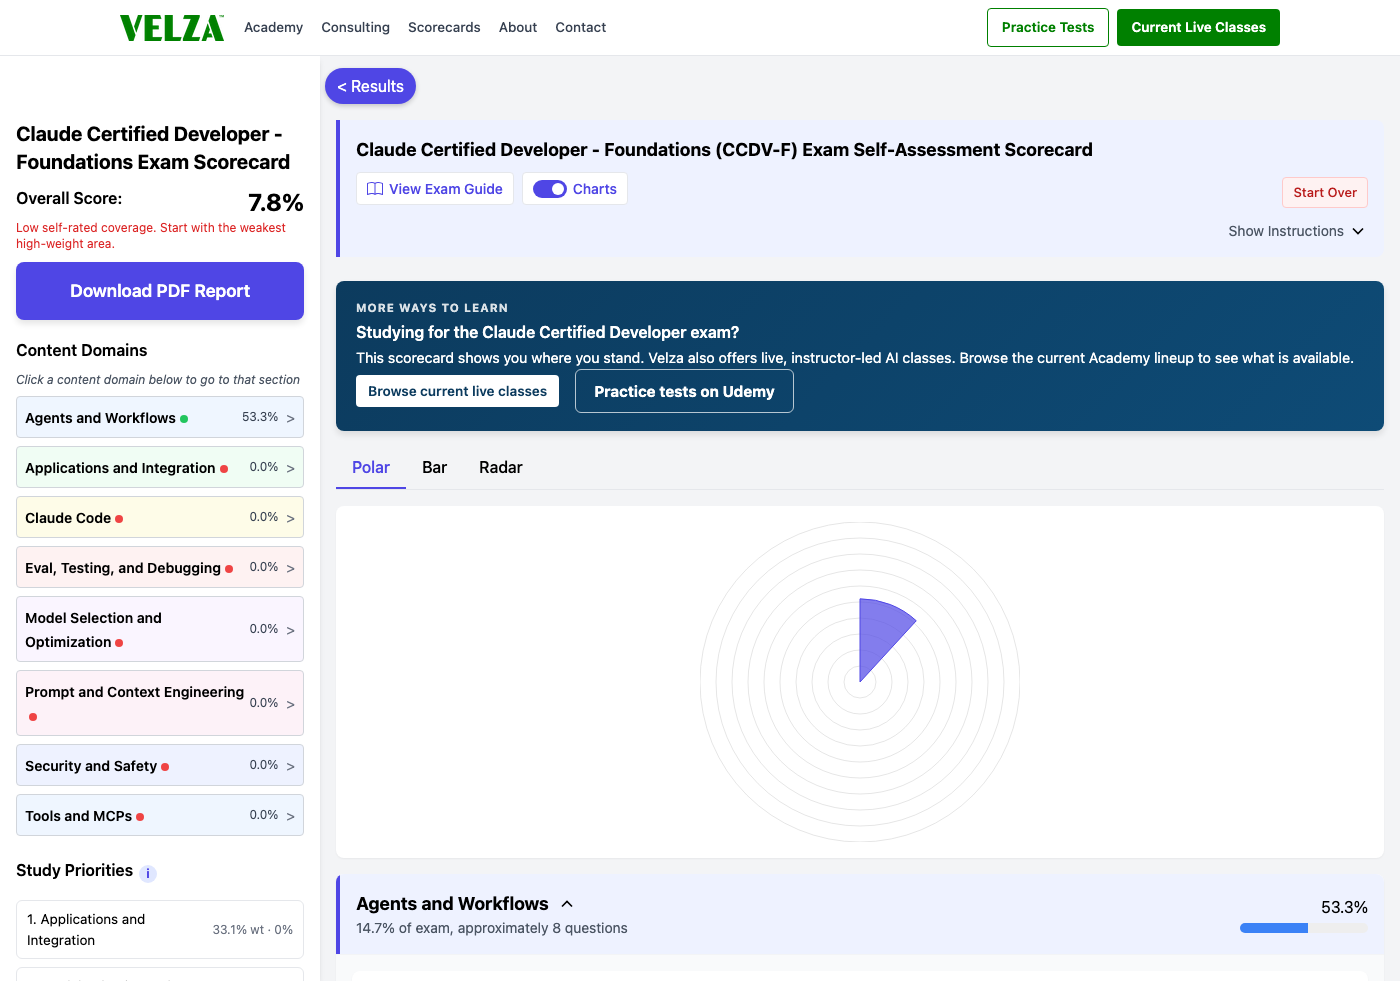Select study priority Applications and Integration
Image resolution: width=1400 pixels, height=981 pixels.
click(x=160, y=930)
